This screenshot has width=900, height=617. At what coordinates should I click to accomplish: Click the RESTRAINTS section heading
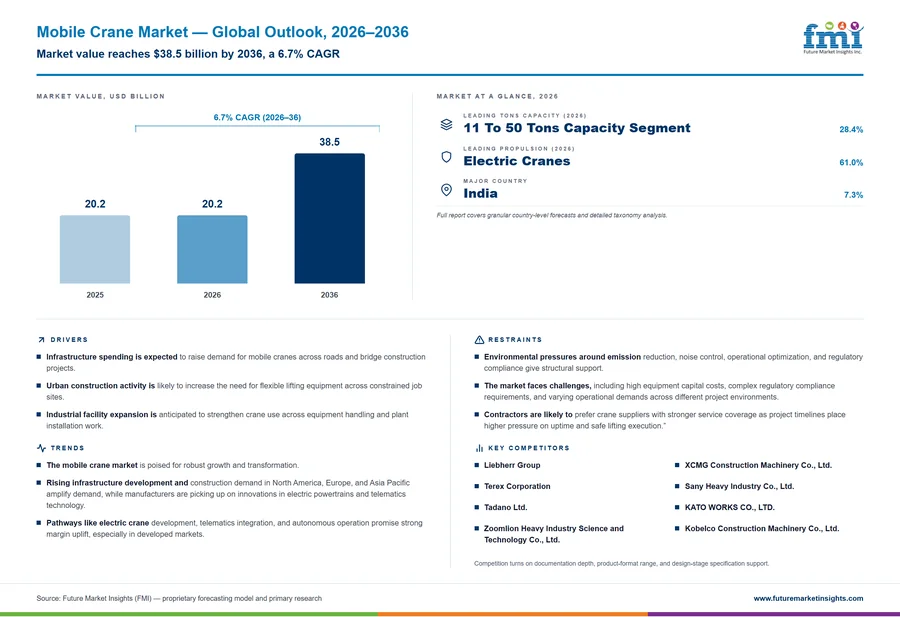515,340
